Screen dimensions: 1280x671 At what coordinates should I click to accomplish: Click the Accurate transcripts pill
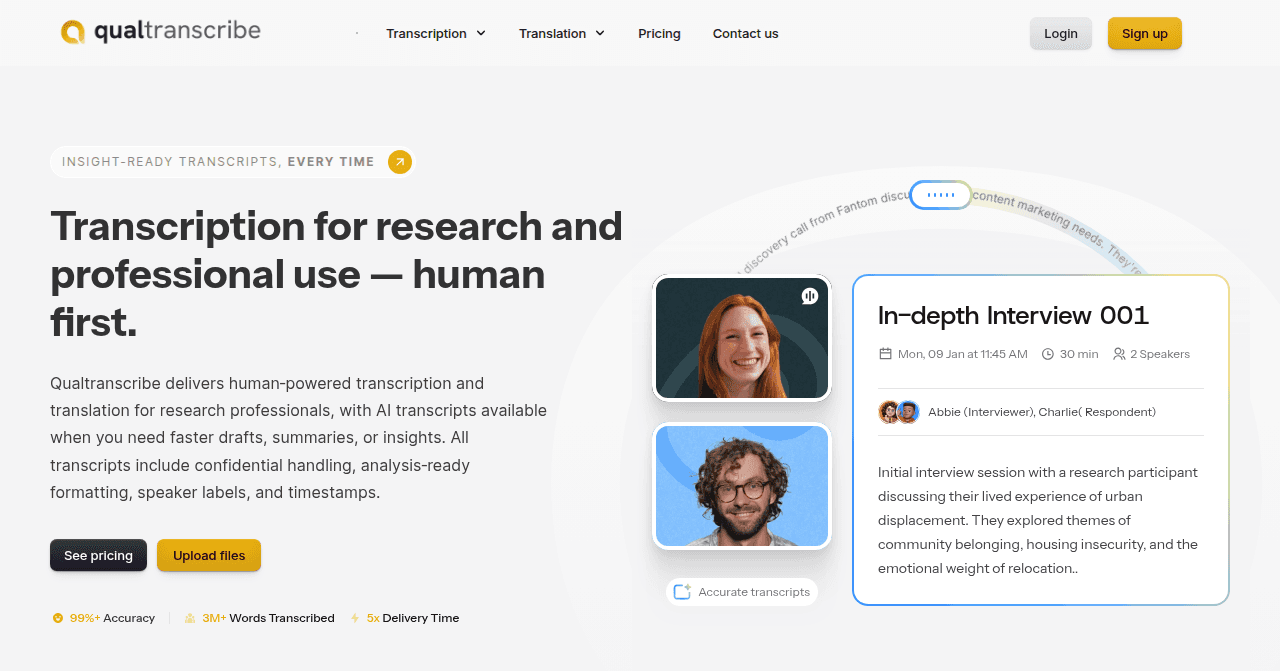(x=742, y=592)
